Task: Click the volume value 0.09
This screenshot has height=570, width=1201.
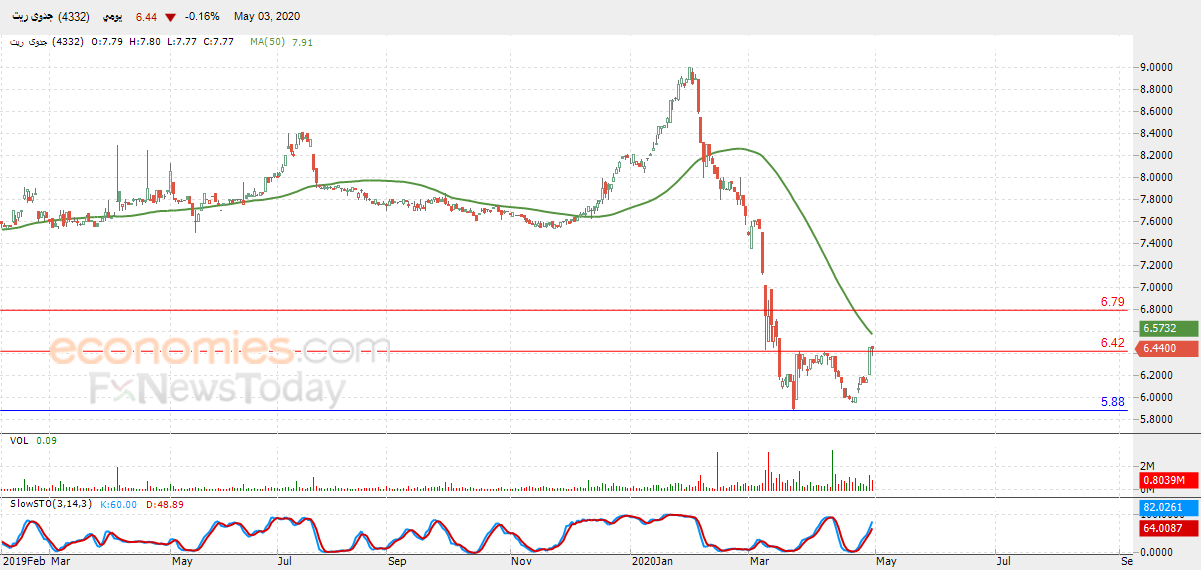Action: point(47,440)
